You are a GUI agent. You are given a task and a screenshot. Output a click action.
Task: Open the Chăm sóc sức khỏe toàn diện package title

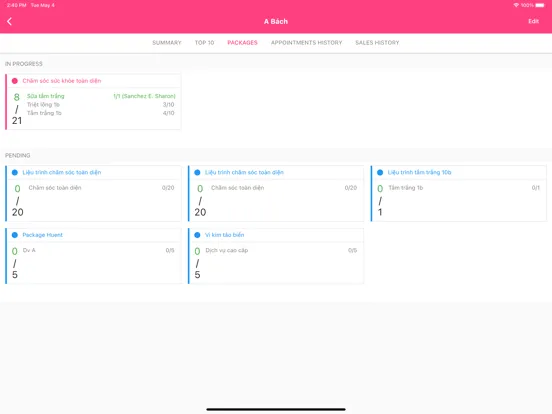click(x=62, y=81)
